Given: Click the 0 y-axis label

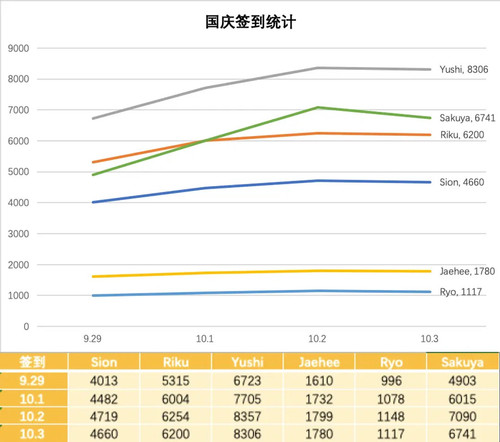Looking at the screenshot, I should 26,327.
